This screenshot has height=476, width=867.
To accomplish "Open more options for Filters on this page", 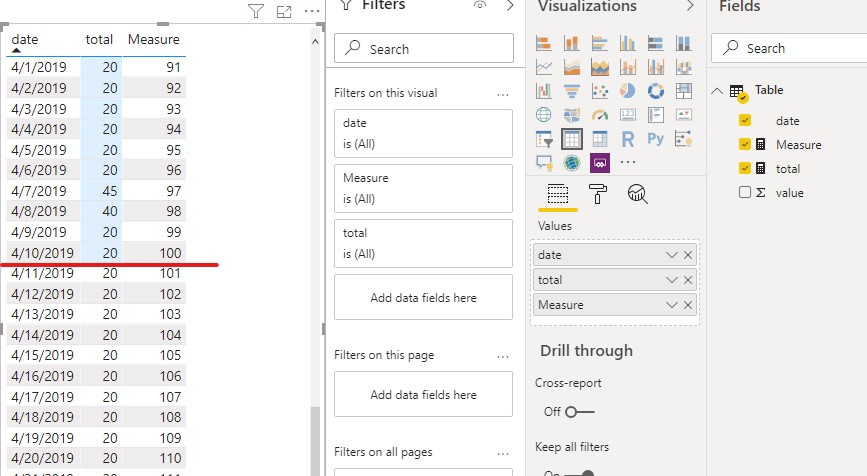I will point(503,357).
